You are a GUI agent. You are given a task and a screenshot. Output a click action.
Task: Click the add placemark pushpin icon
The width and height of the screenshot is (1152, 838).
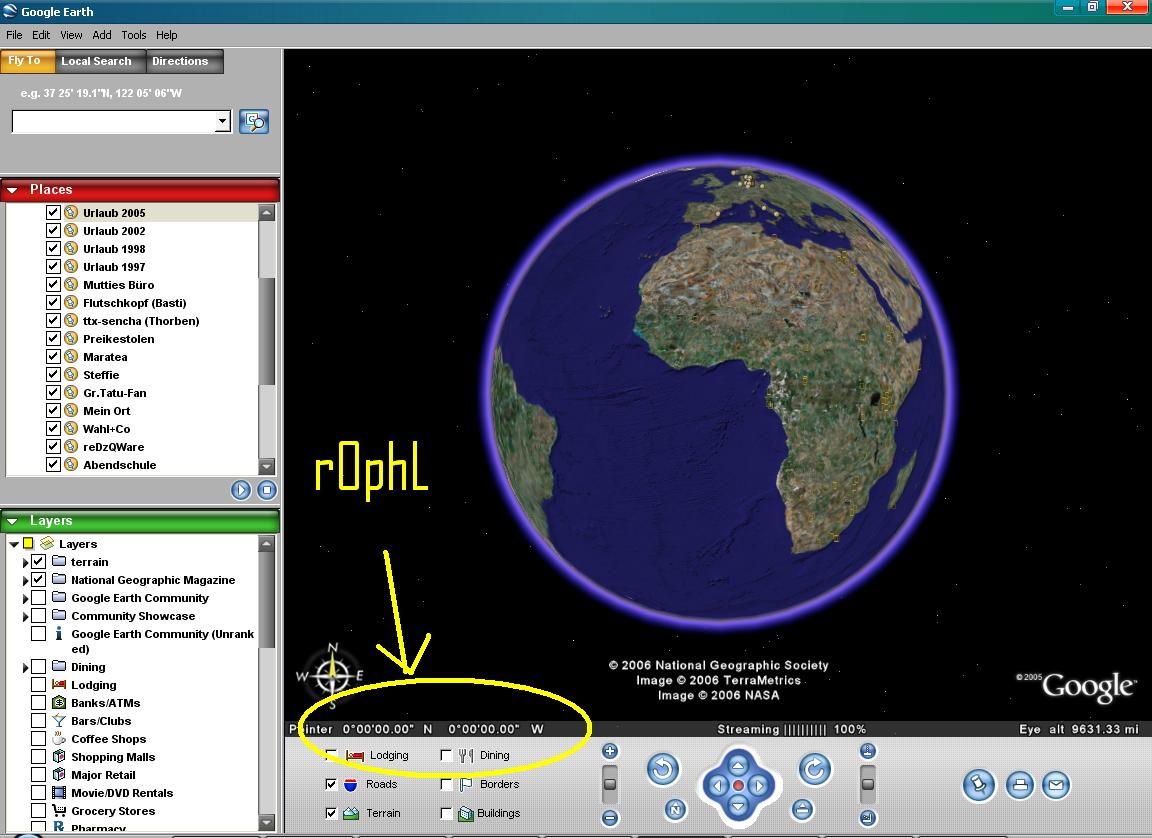980,785
